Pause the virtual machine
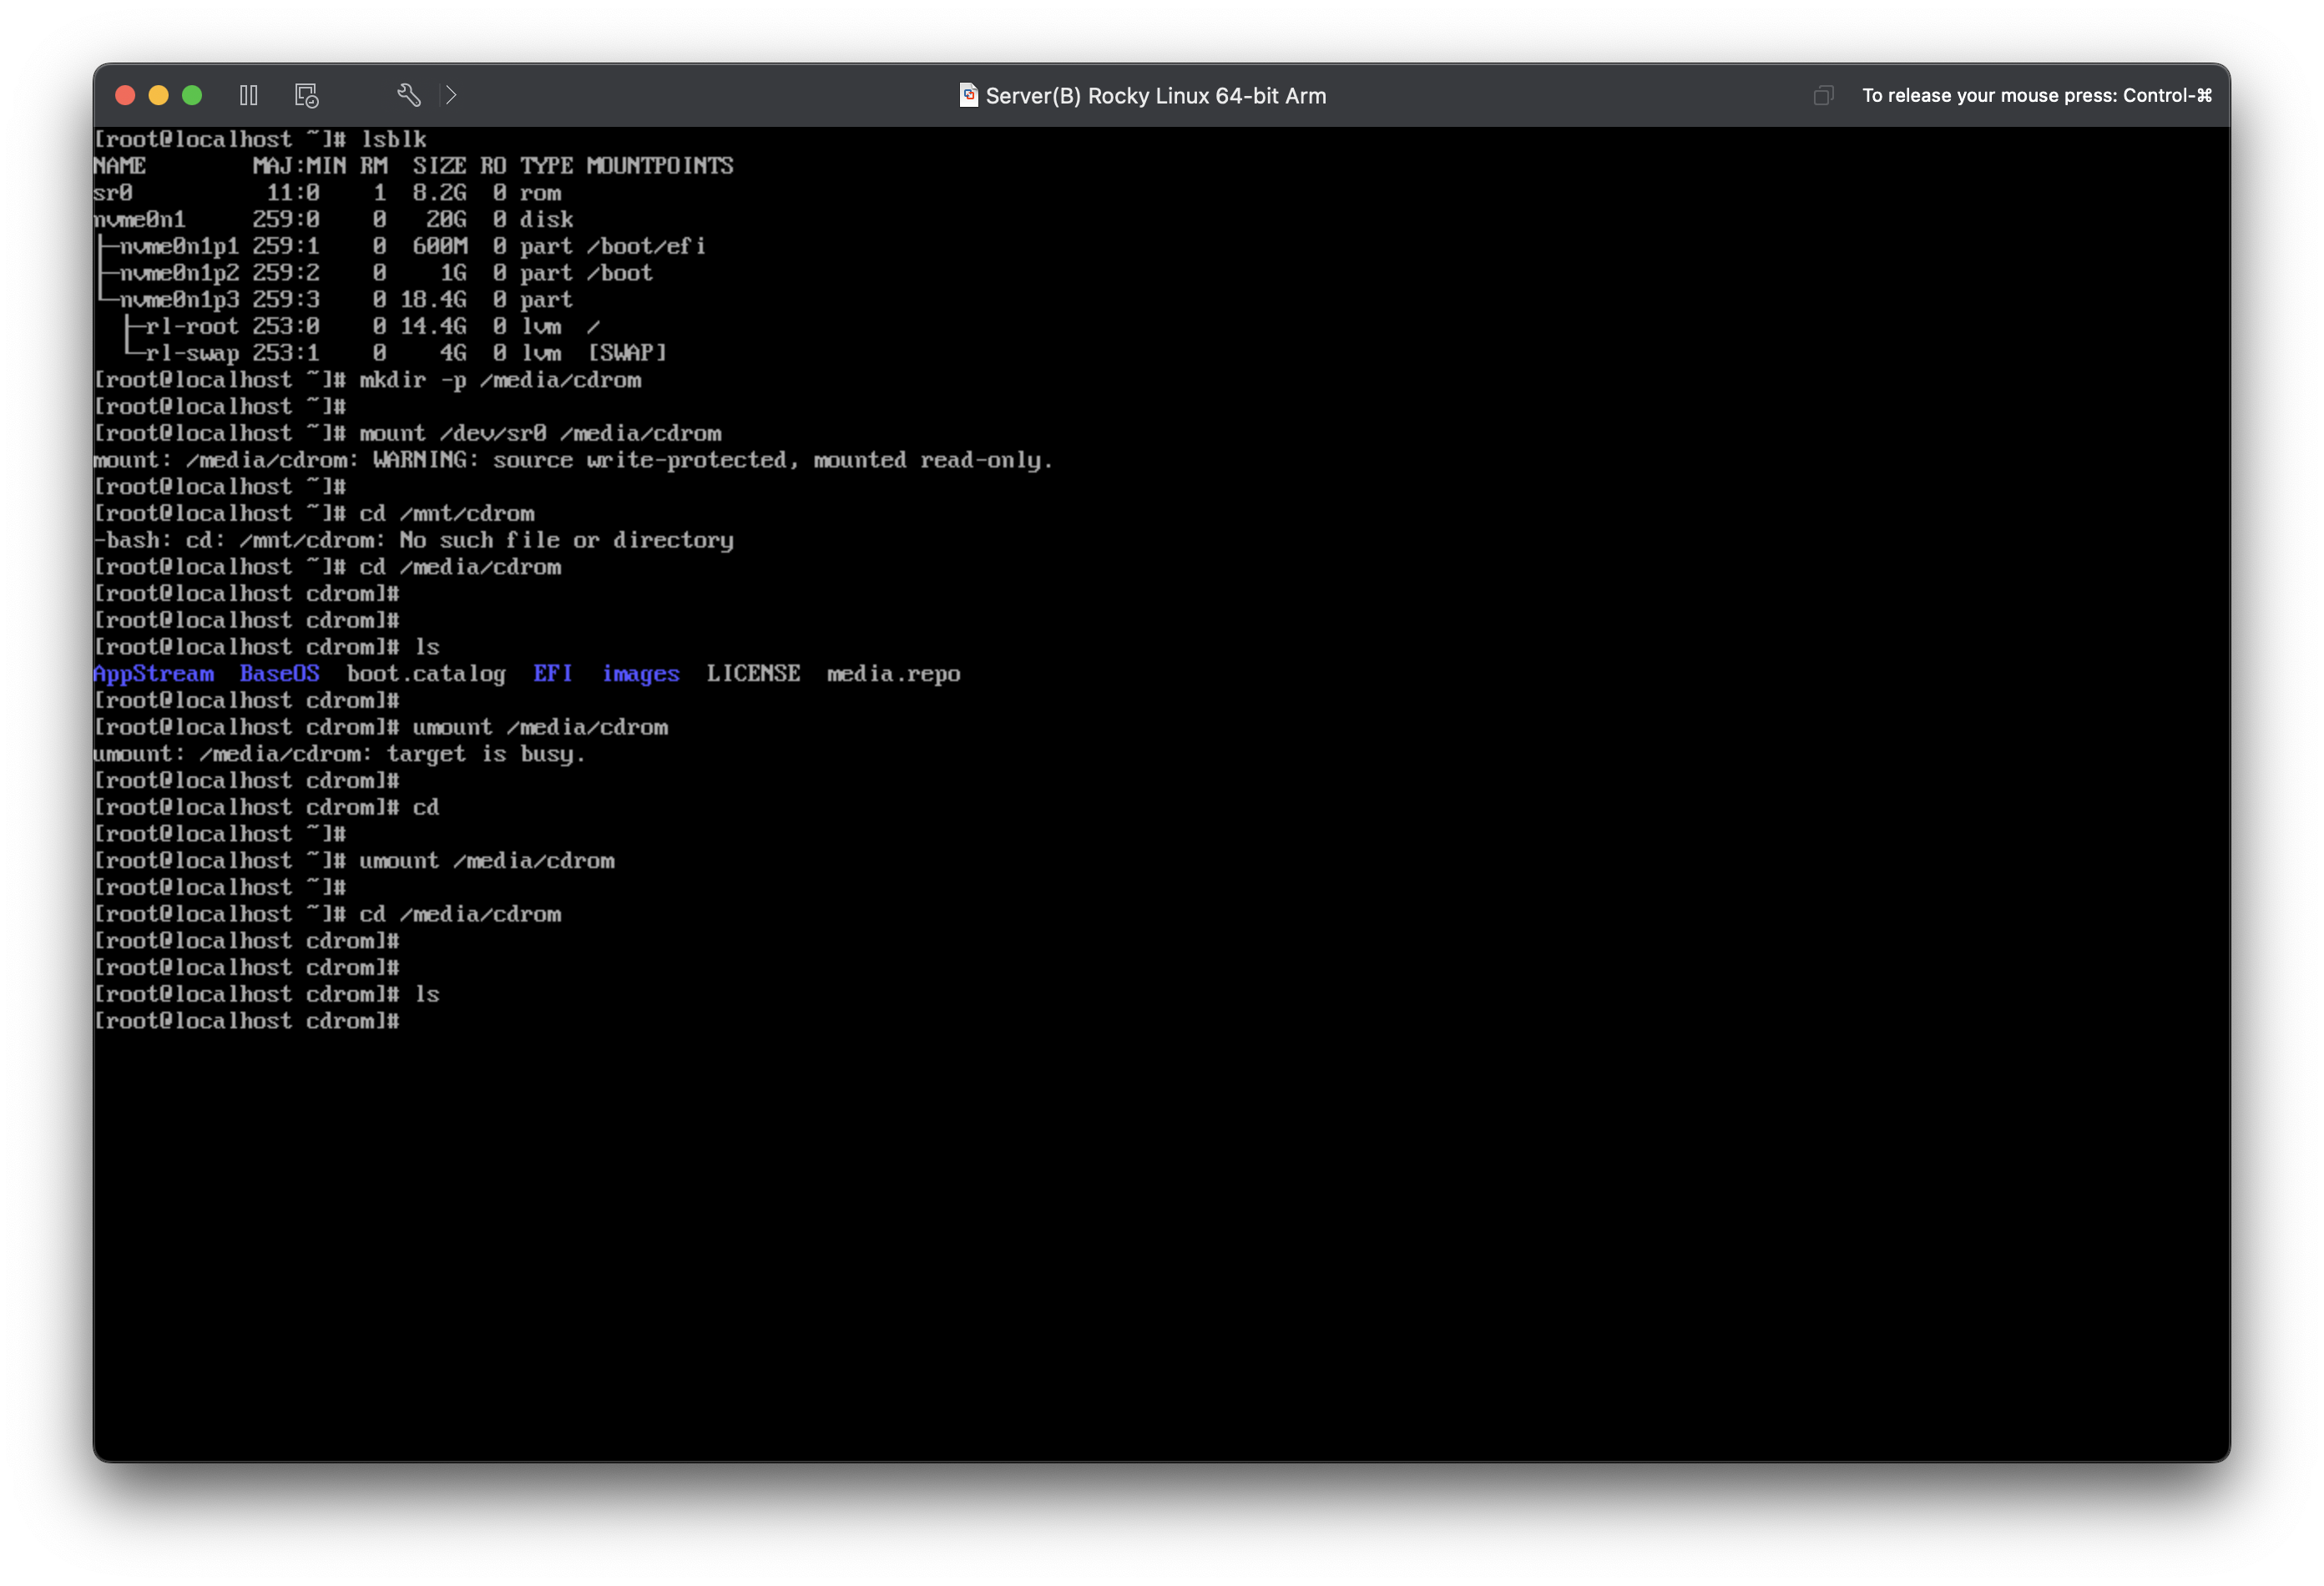Image resolution: width=2324 pixels, height=1586 pixels. pos(249,95)
